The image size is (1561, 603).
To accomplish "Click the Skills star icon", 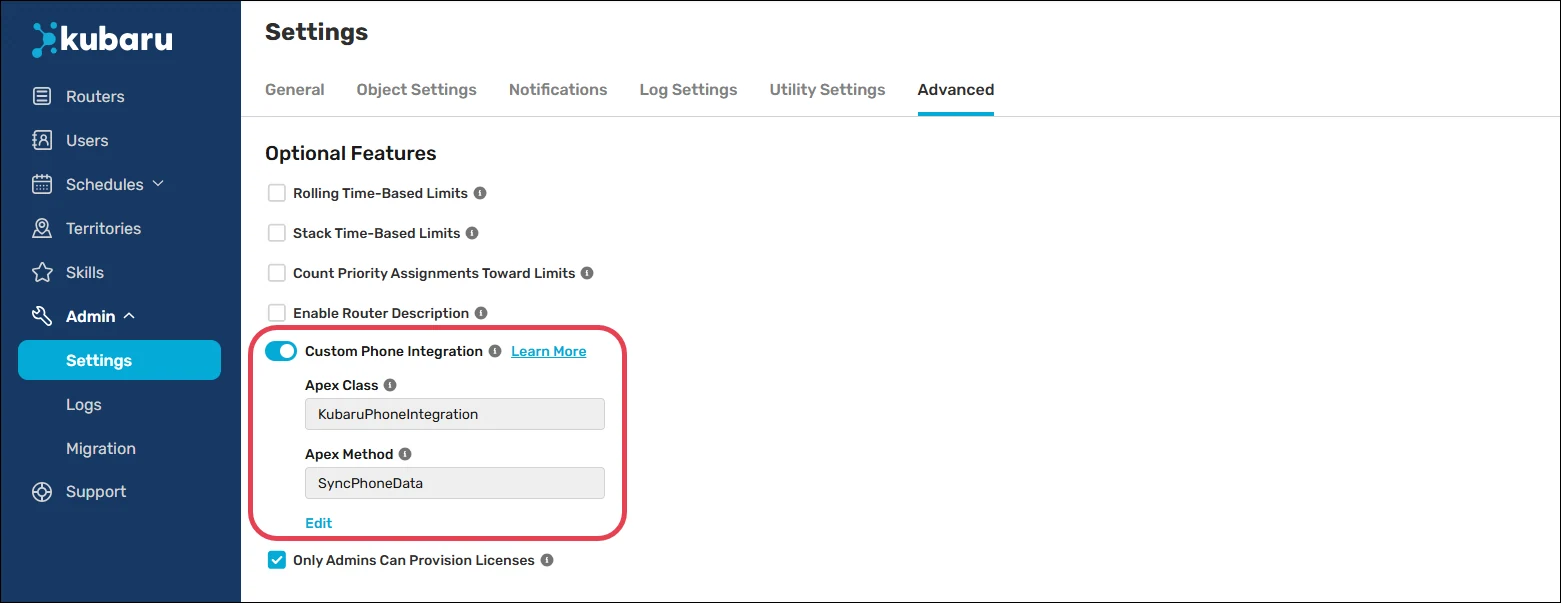I will click(42, 273).
